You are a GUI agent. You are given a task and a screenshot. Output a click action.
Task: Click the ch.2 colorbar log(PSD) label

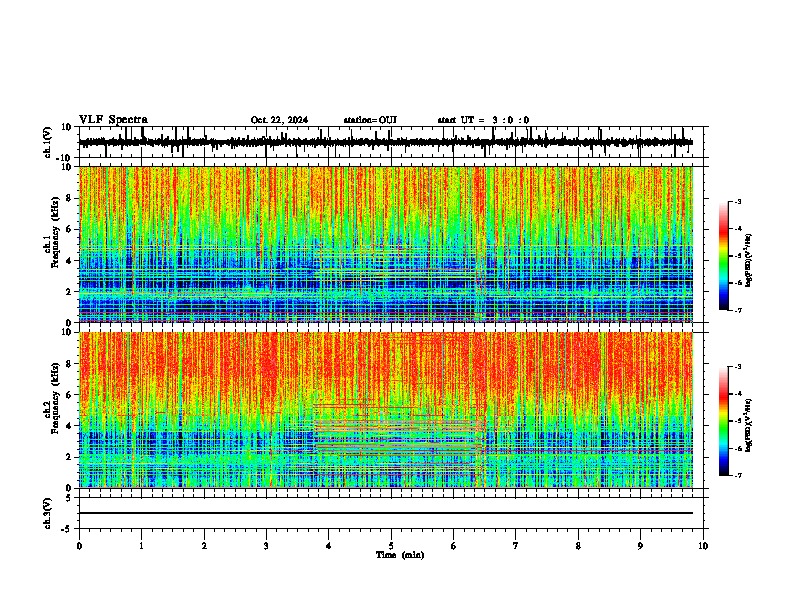click(x=749, y=425)
